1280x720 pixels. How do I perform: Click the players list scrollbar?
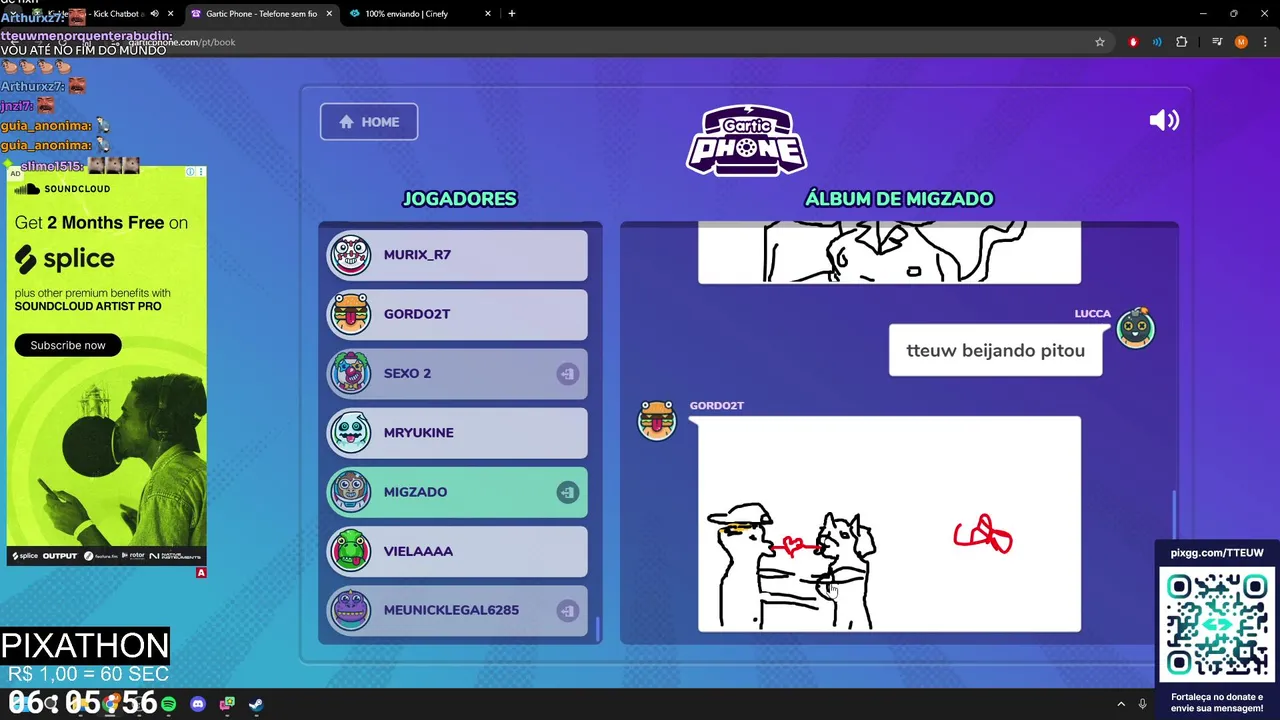tap(599, 628)
